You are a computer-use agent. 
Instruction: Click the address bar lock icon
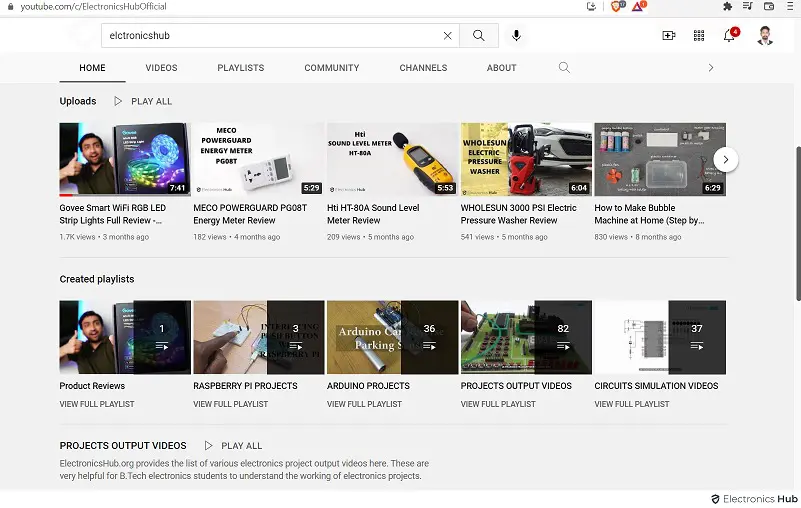(10, 6)
